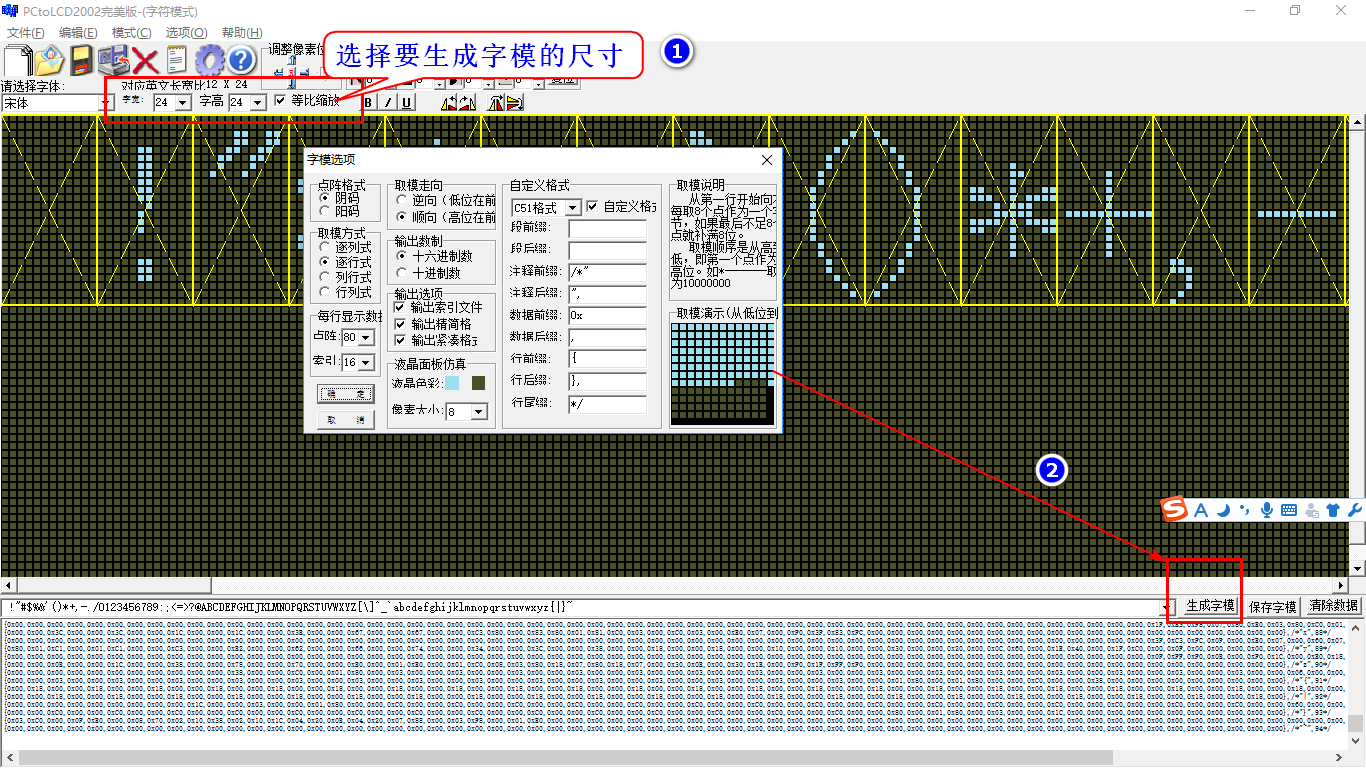Viewport: 1366px width, 768px height.
Task: Select 列行式 sampling mode
Action: point(324,277)
